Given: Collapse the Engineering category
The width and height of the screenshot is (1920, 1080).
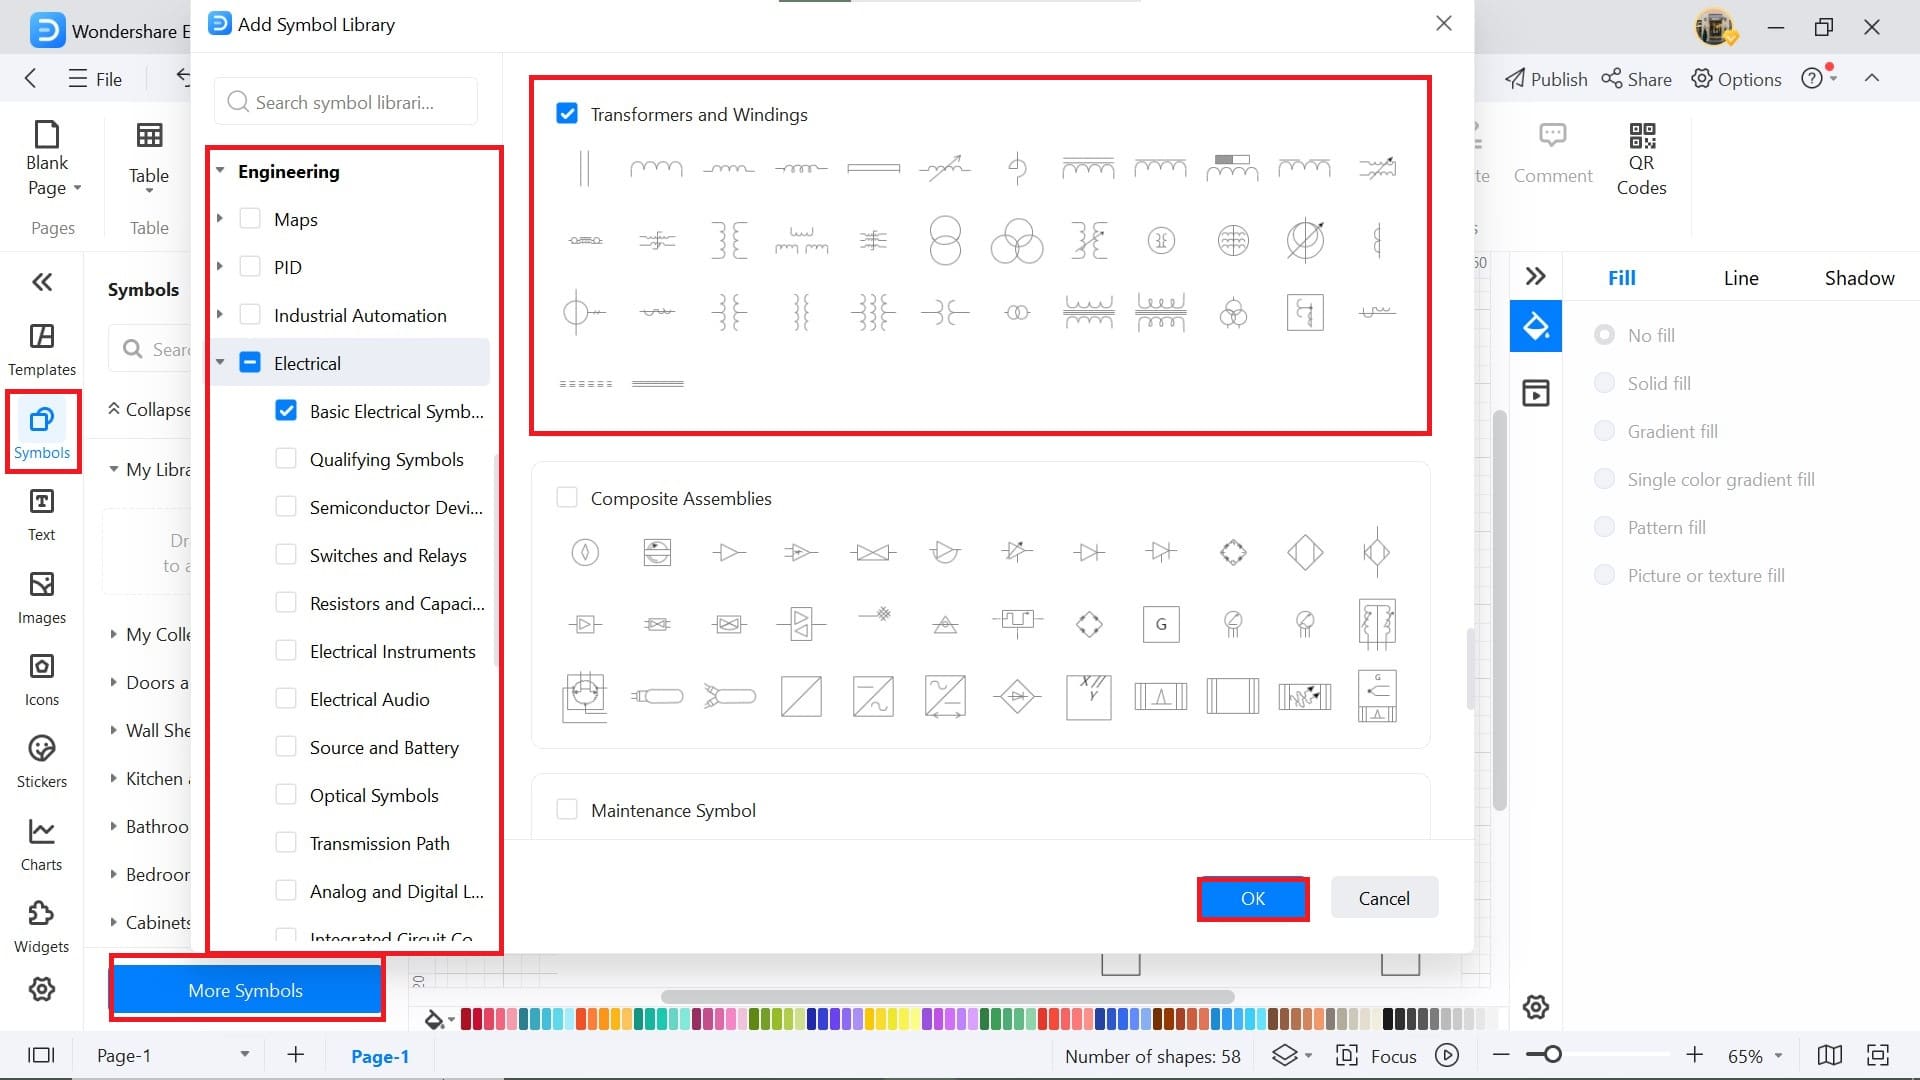Looking at the screenshot, I should click(220, 171).
